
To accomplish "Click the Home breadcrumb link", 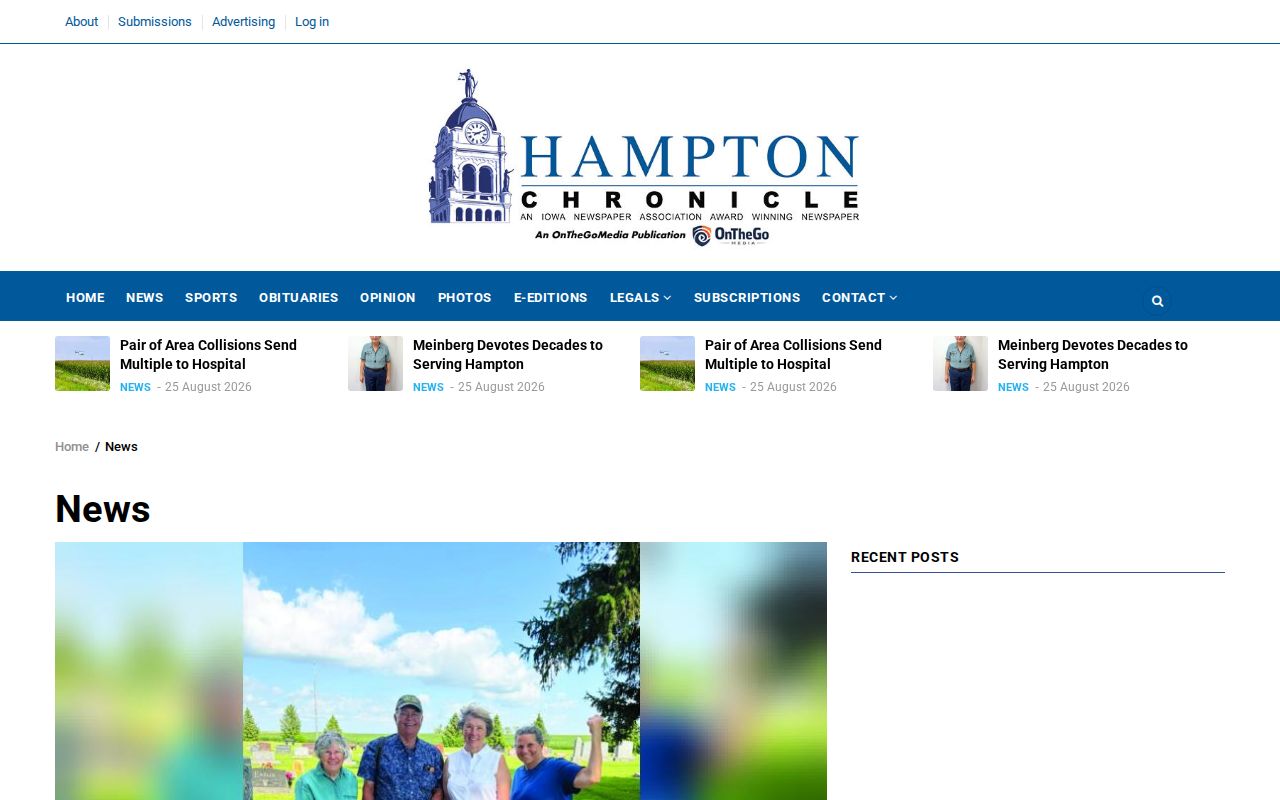I will [72, 447].
